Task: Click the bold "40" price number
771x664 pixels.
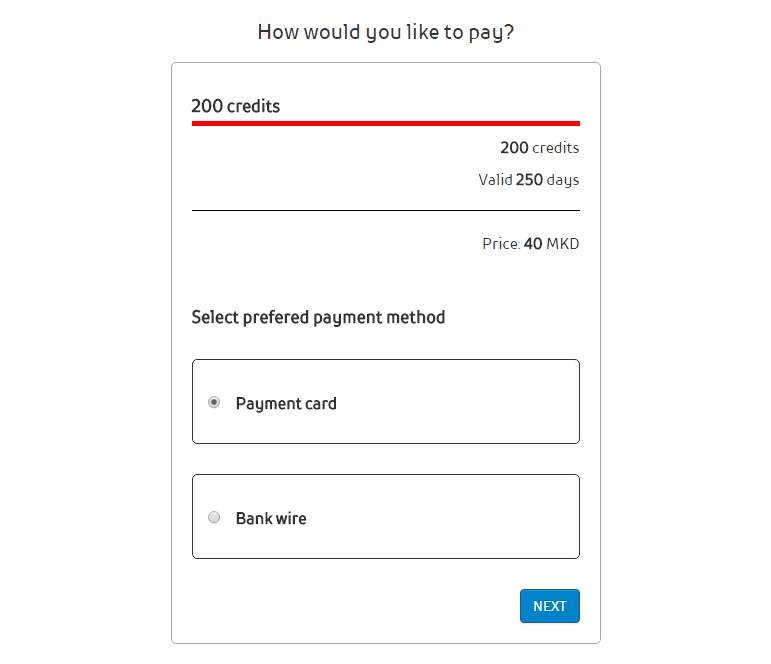Action: 533,243
